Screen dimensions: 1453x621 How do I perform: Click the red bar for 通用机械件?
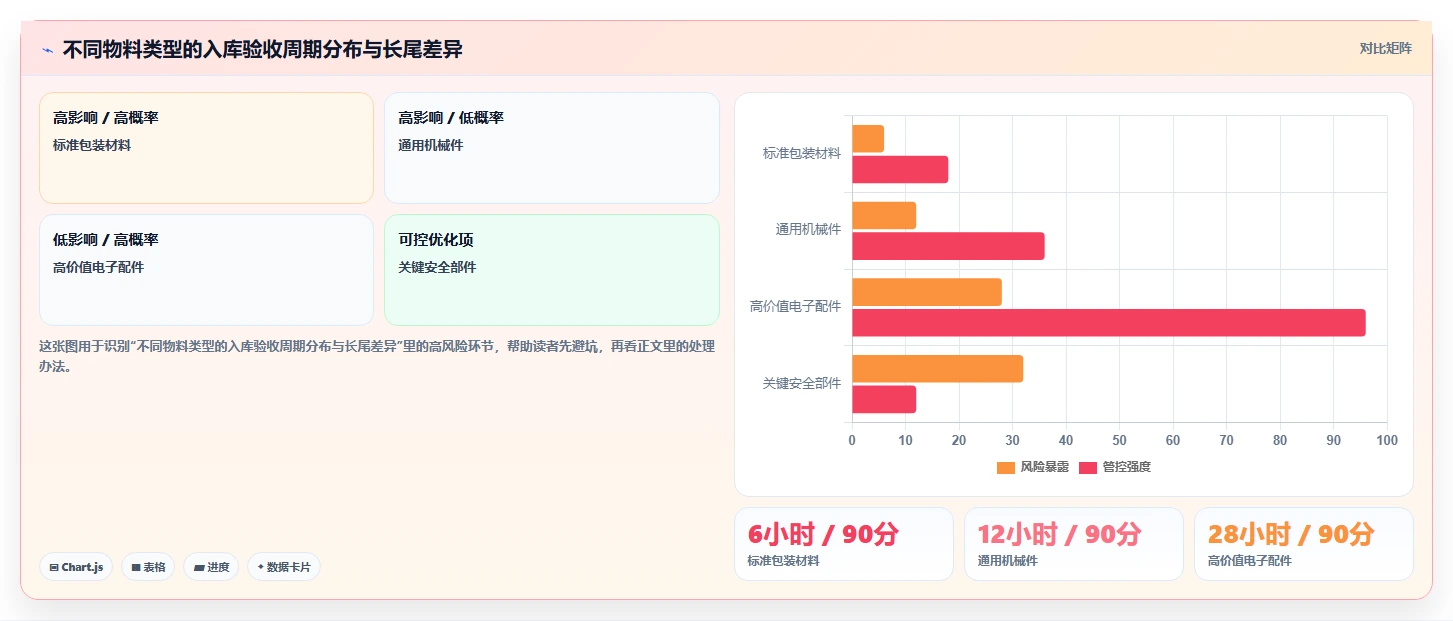tap(948, 246)
